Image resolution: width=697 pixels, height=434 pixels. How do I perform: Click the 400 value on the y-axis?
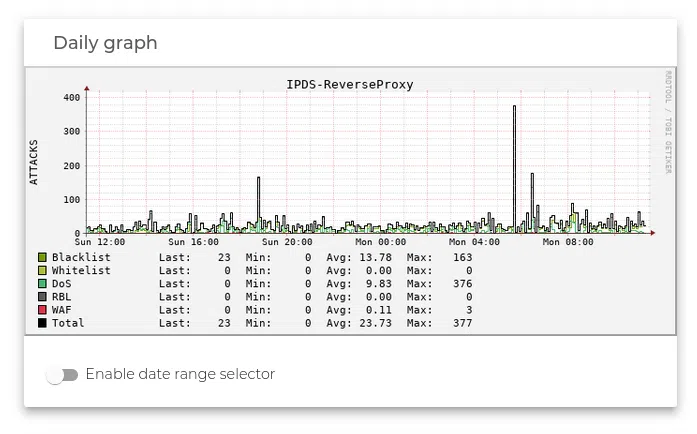pyautogui.click(x=70, y=98)
